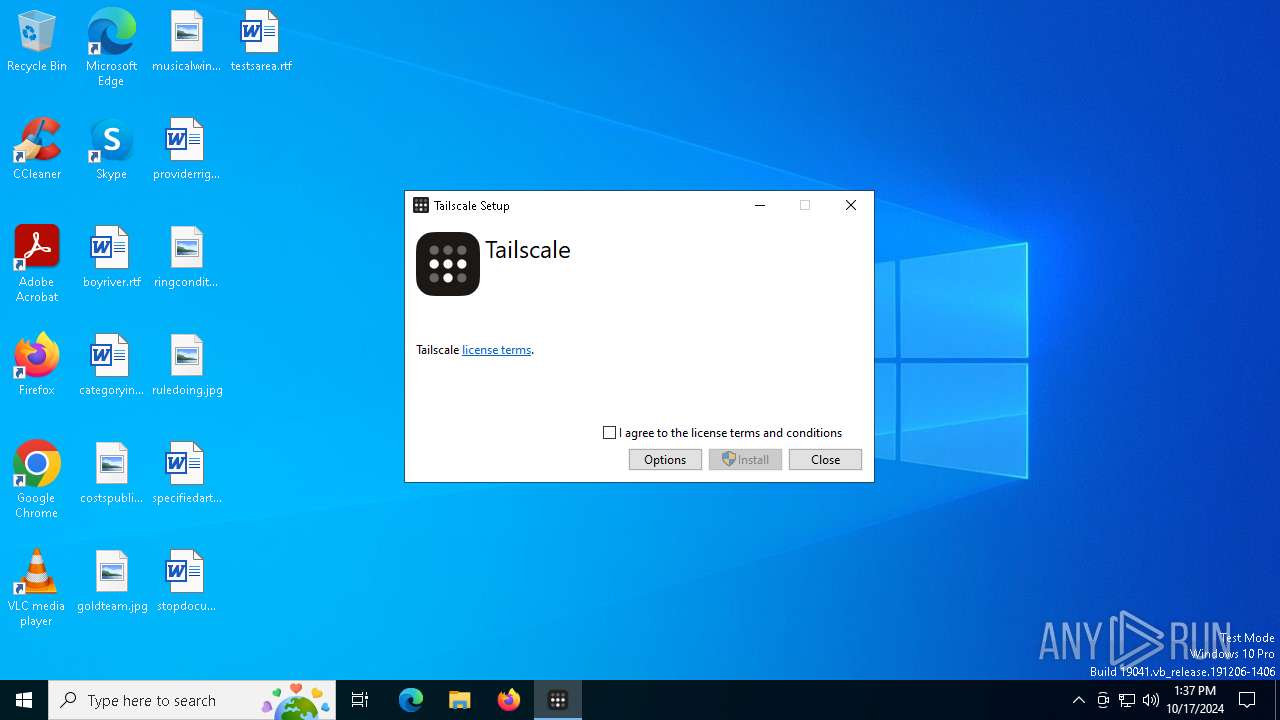Select the ringcondit... image file
The image size is (1280, 720).
pos(186,258)
